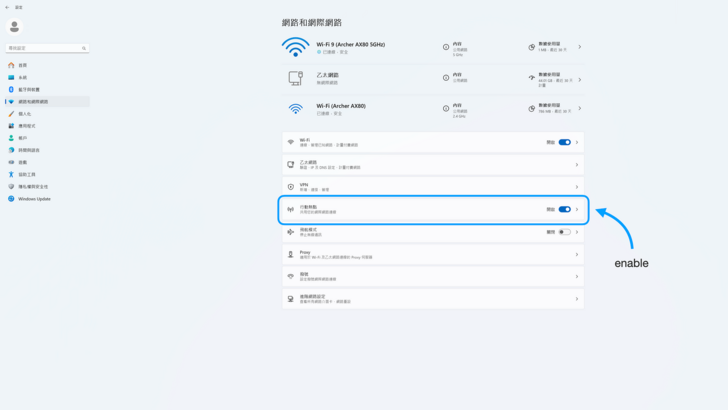Click the Ethernet computer icon

296,78
